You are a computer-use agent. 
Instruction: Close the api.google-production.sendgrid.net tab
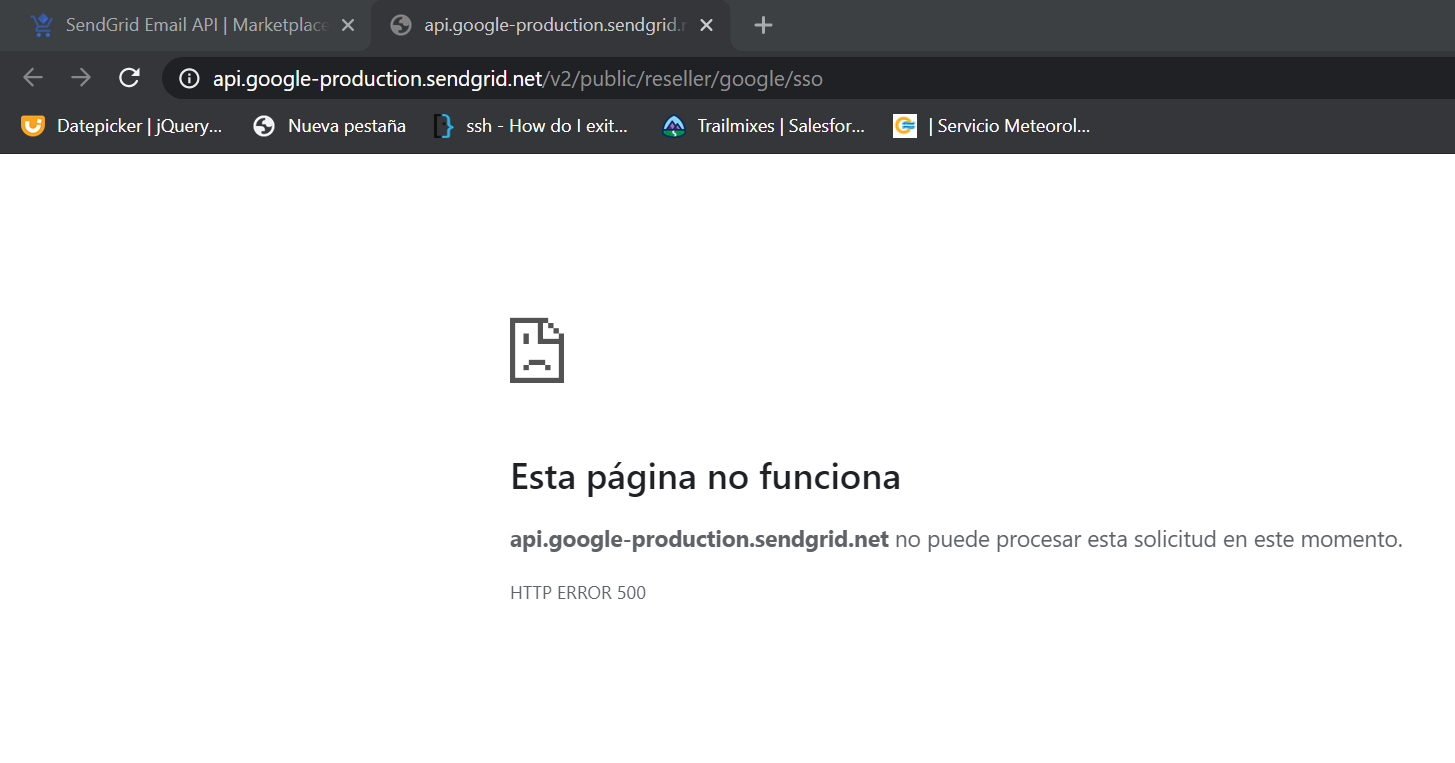tap(706, 24)
